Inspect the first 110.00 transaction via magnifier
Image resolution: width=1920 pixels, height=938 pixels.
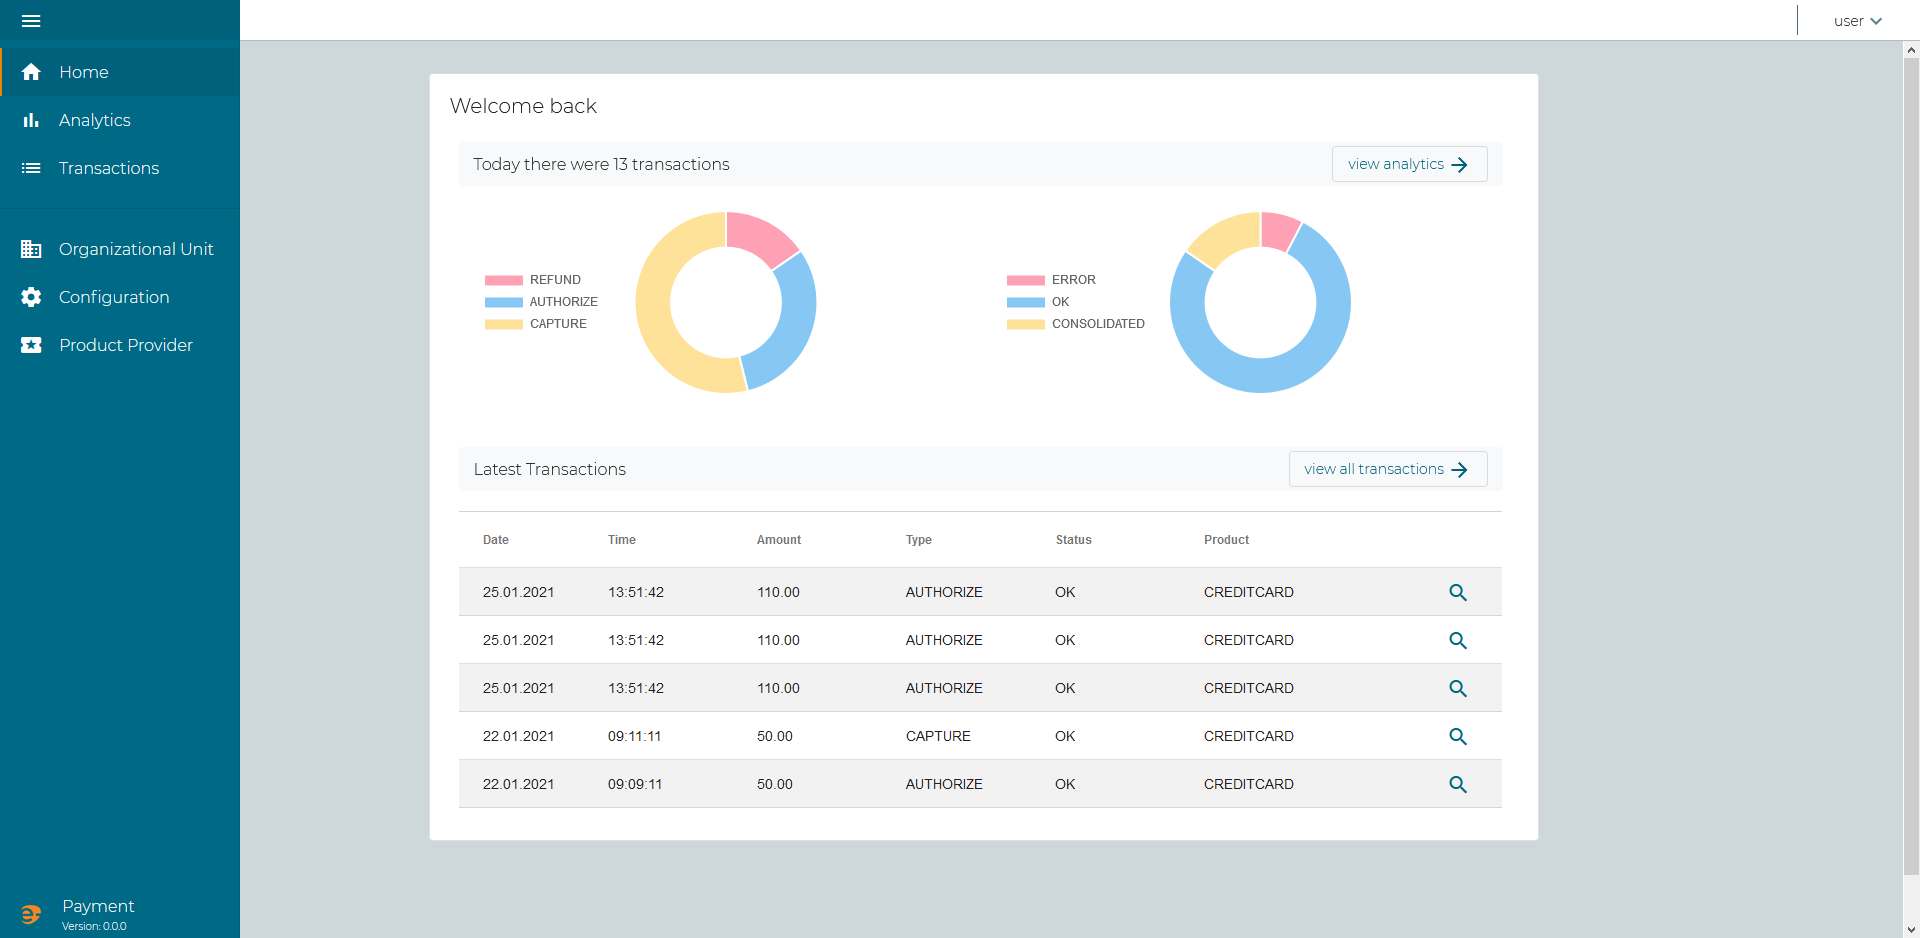pos(1457,592)
